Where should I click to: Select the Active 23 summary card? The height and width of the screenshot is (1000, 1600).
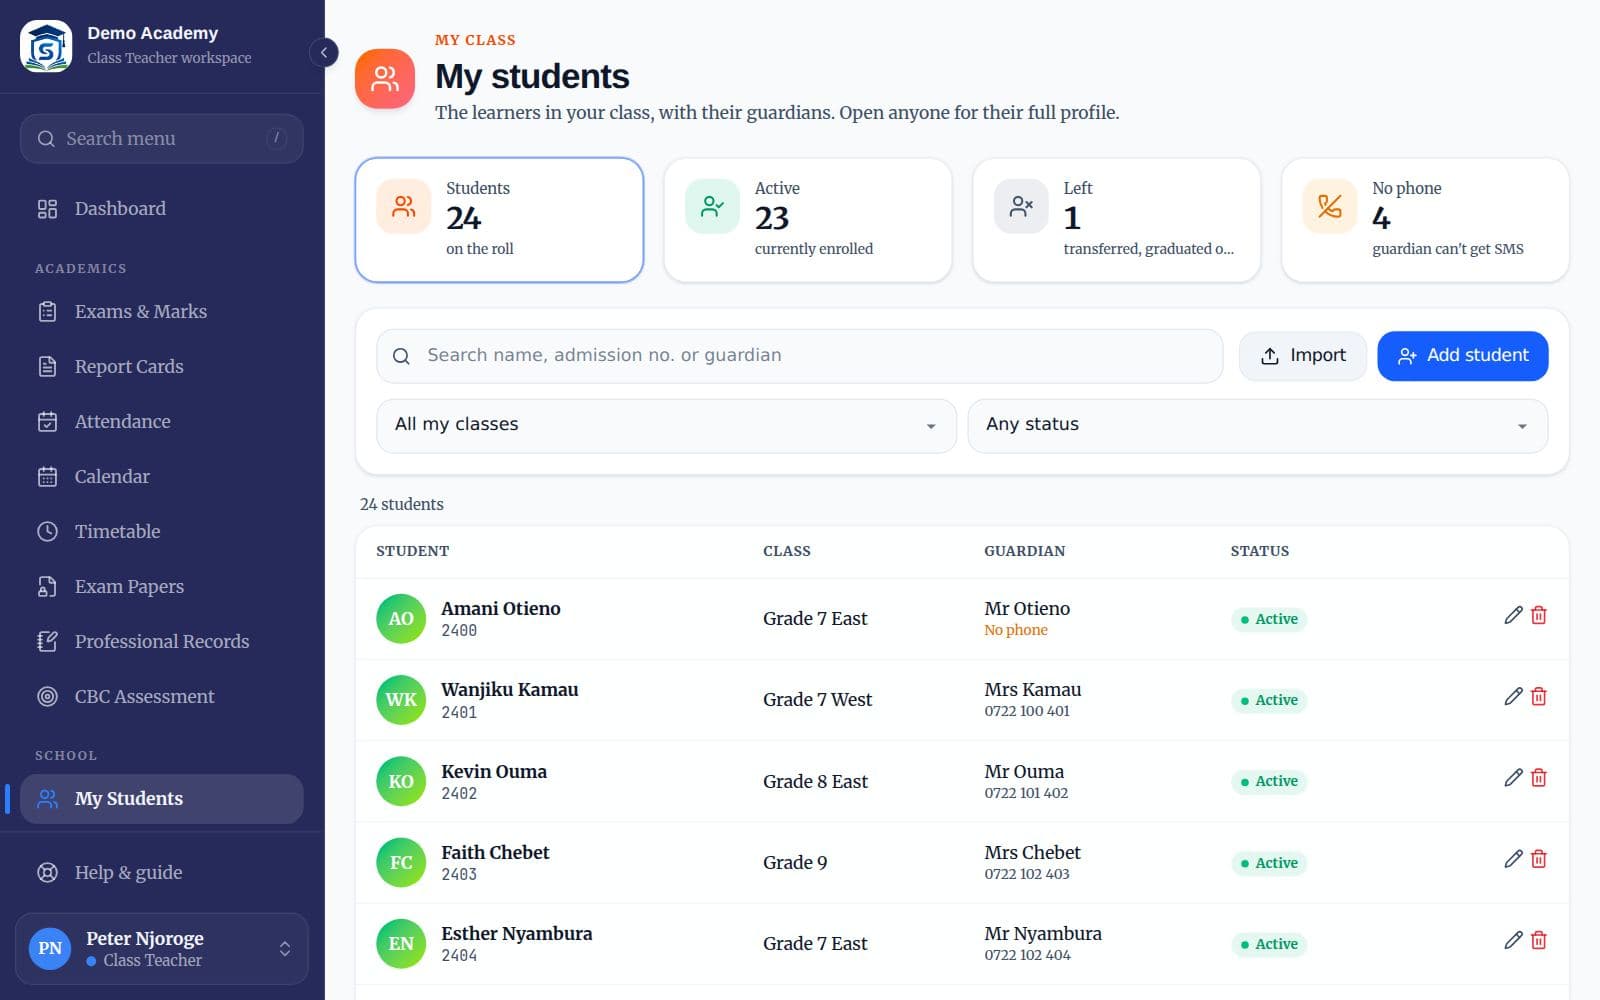808,220
